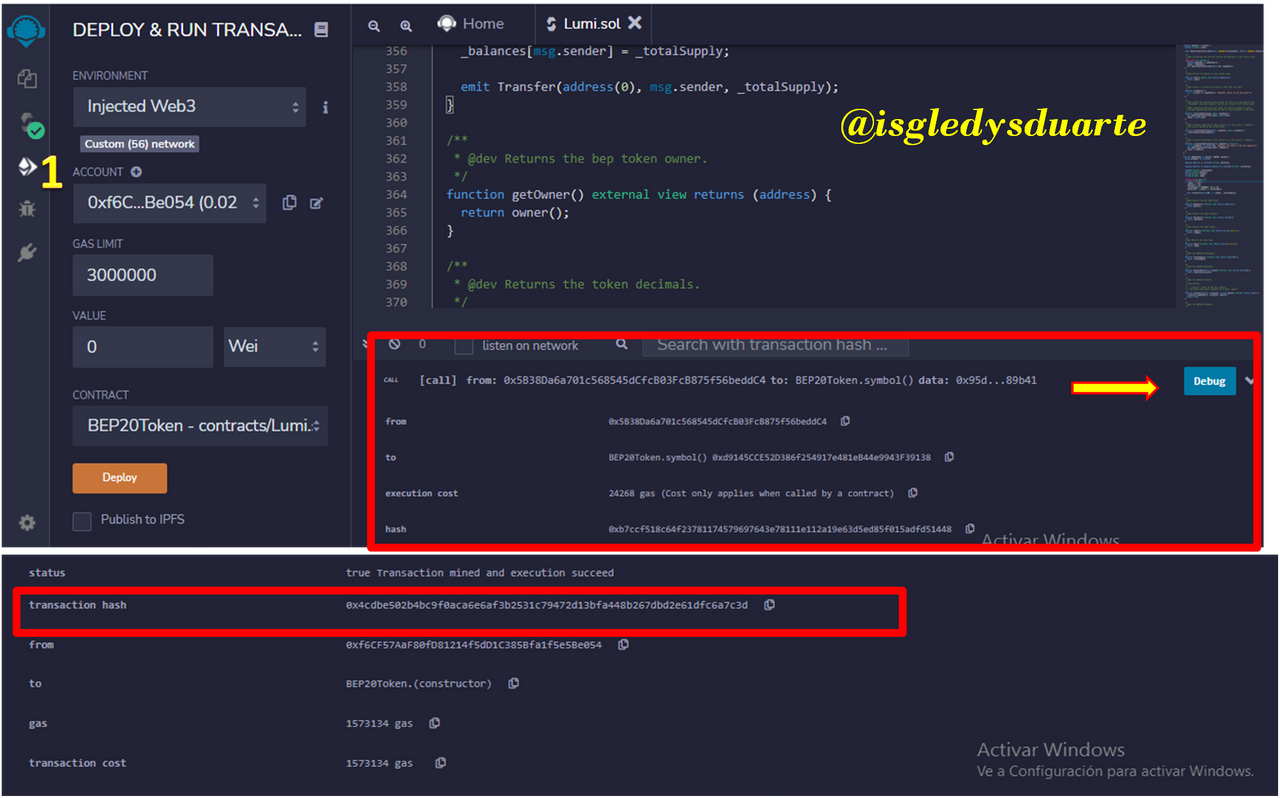Click the orange Deploy button
Image resolution: width=1280 pixels, height=798 pixels.
(120, 478)
